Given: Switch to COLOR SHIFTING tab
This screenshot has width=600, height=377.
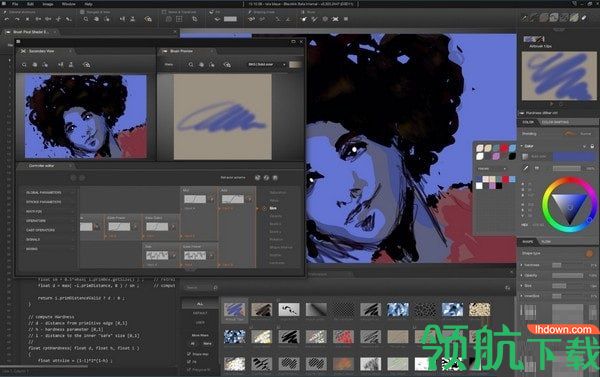Looking at the screenshot, I should 555,122.
